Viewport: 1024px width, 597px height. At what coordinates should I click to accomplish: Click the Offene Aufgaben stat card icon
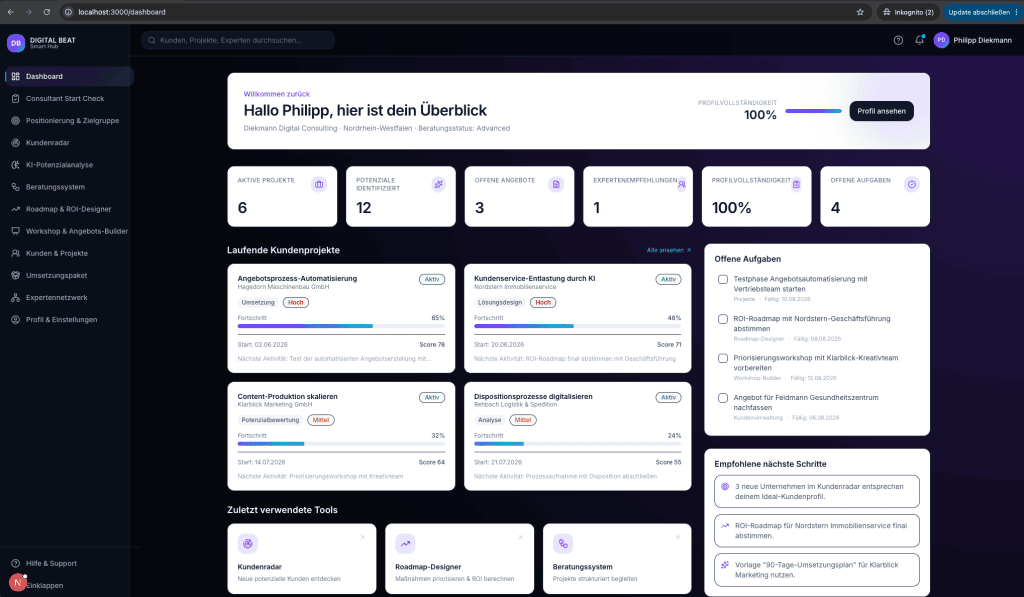[x=912, y=184]
